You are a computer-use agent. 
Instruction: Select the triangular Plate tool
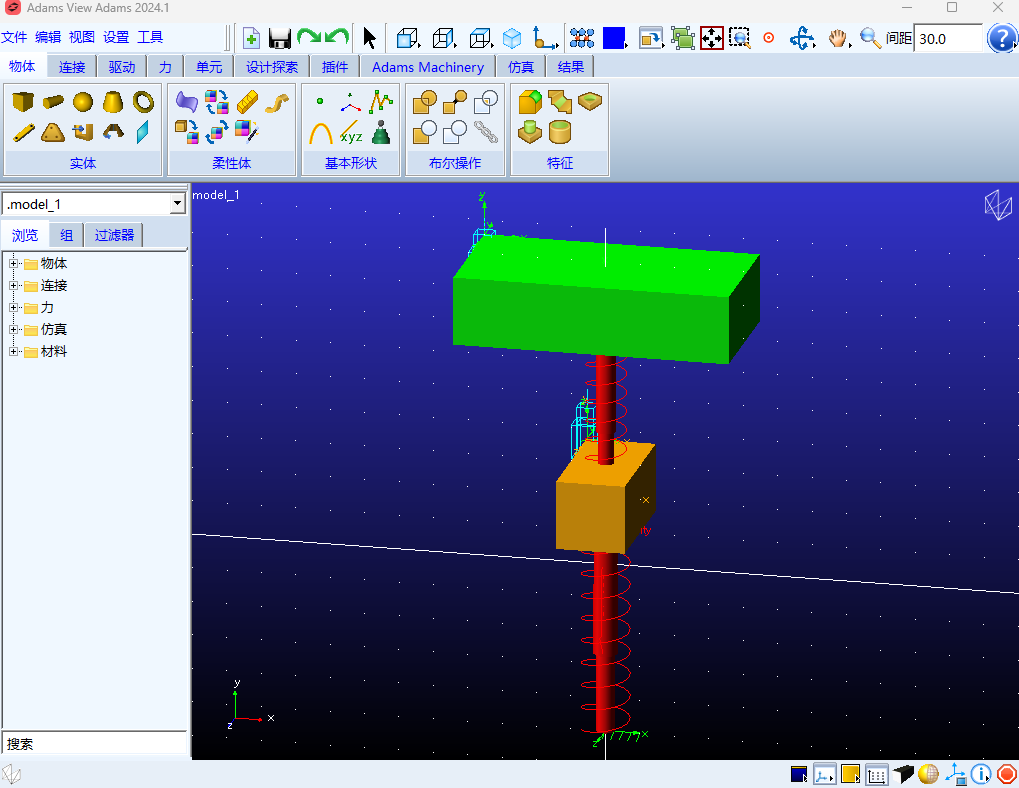[53, 133]
